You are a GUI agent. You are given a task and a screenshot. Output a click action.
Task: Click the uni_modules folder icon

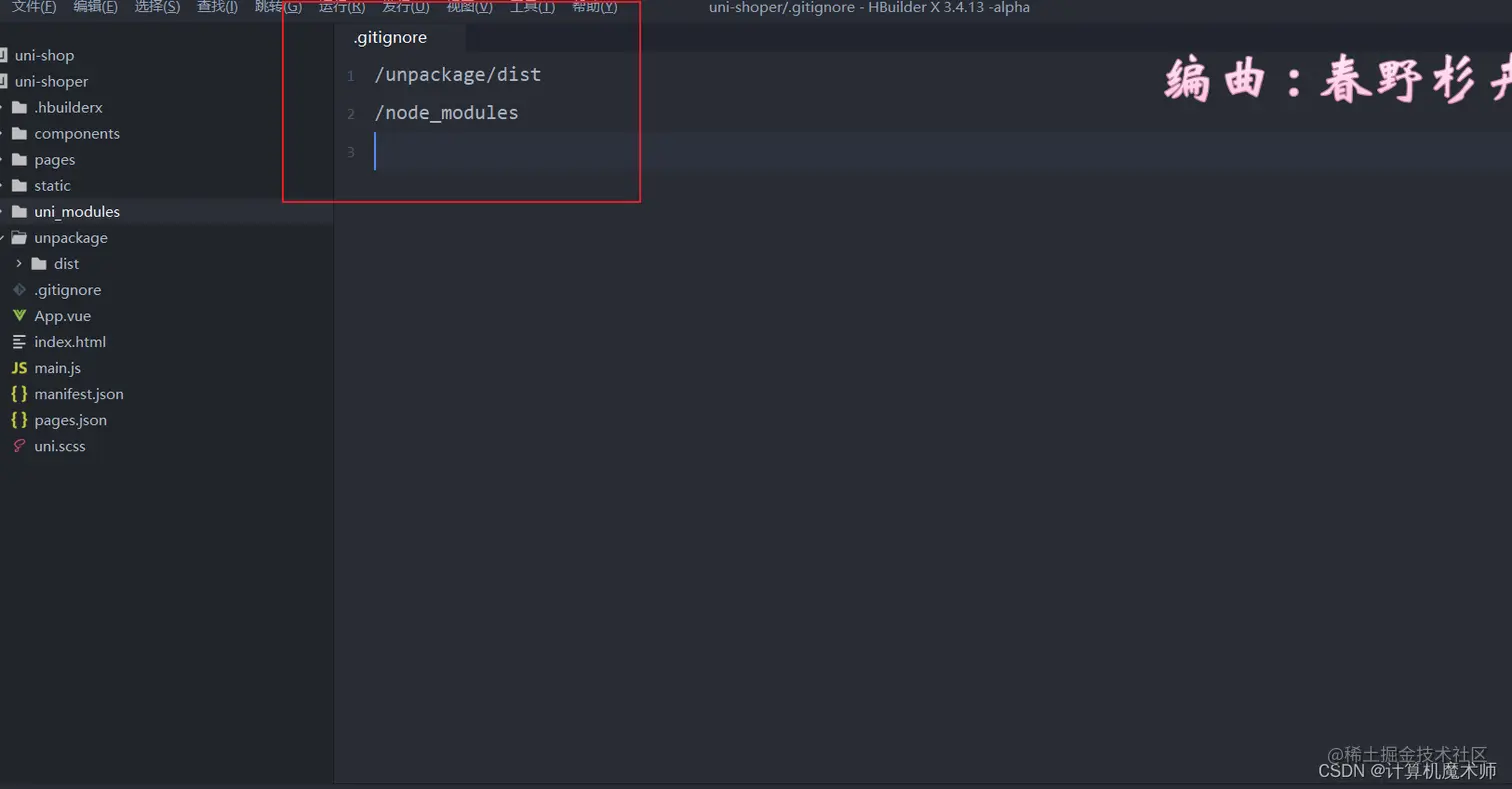19,211
